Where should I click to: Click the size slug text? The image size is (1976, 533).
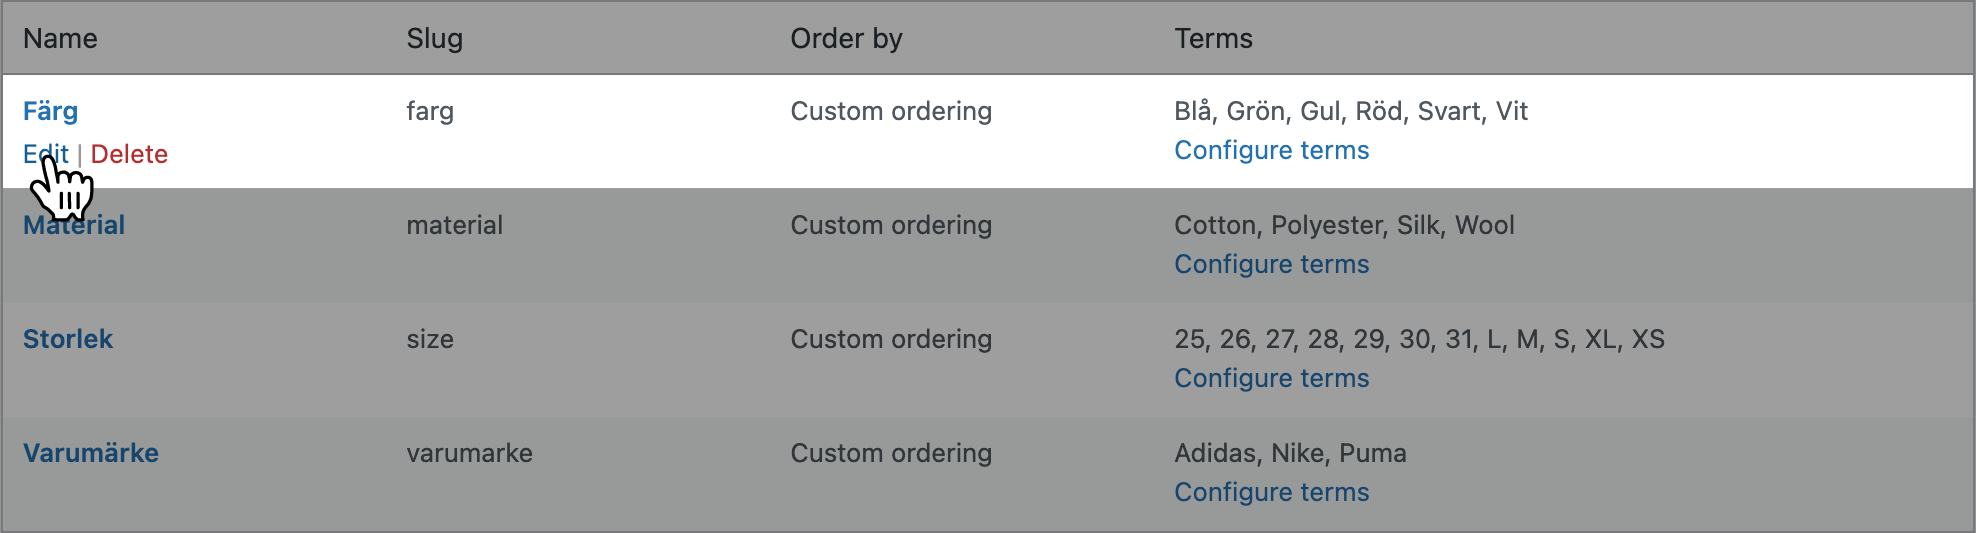pos(430,339)
